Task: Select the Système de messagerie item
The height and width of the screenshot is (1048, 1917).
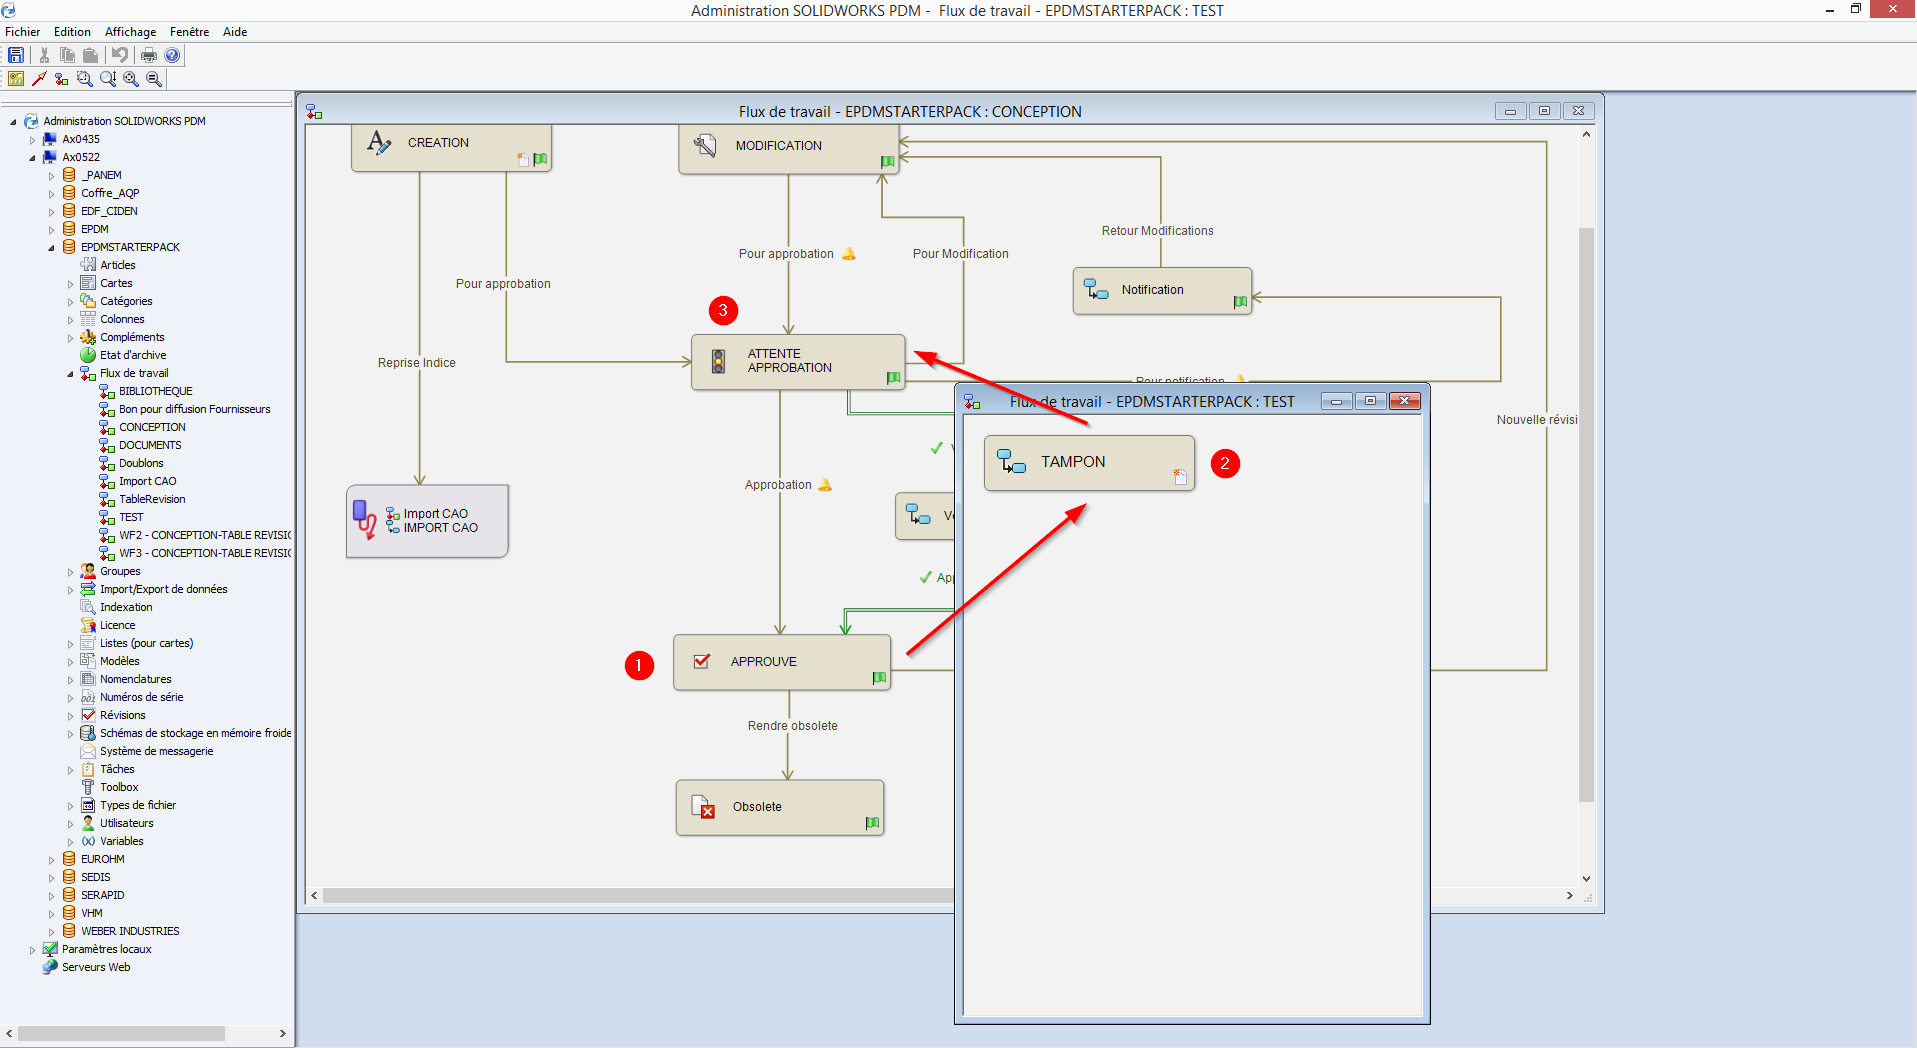Action: (x=156, y=751)
